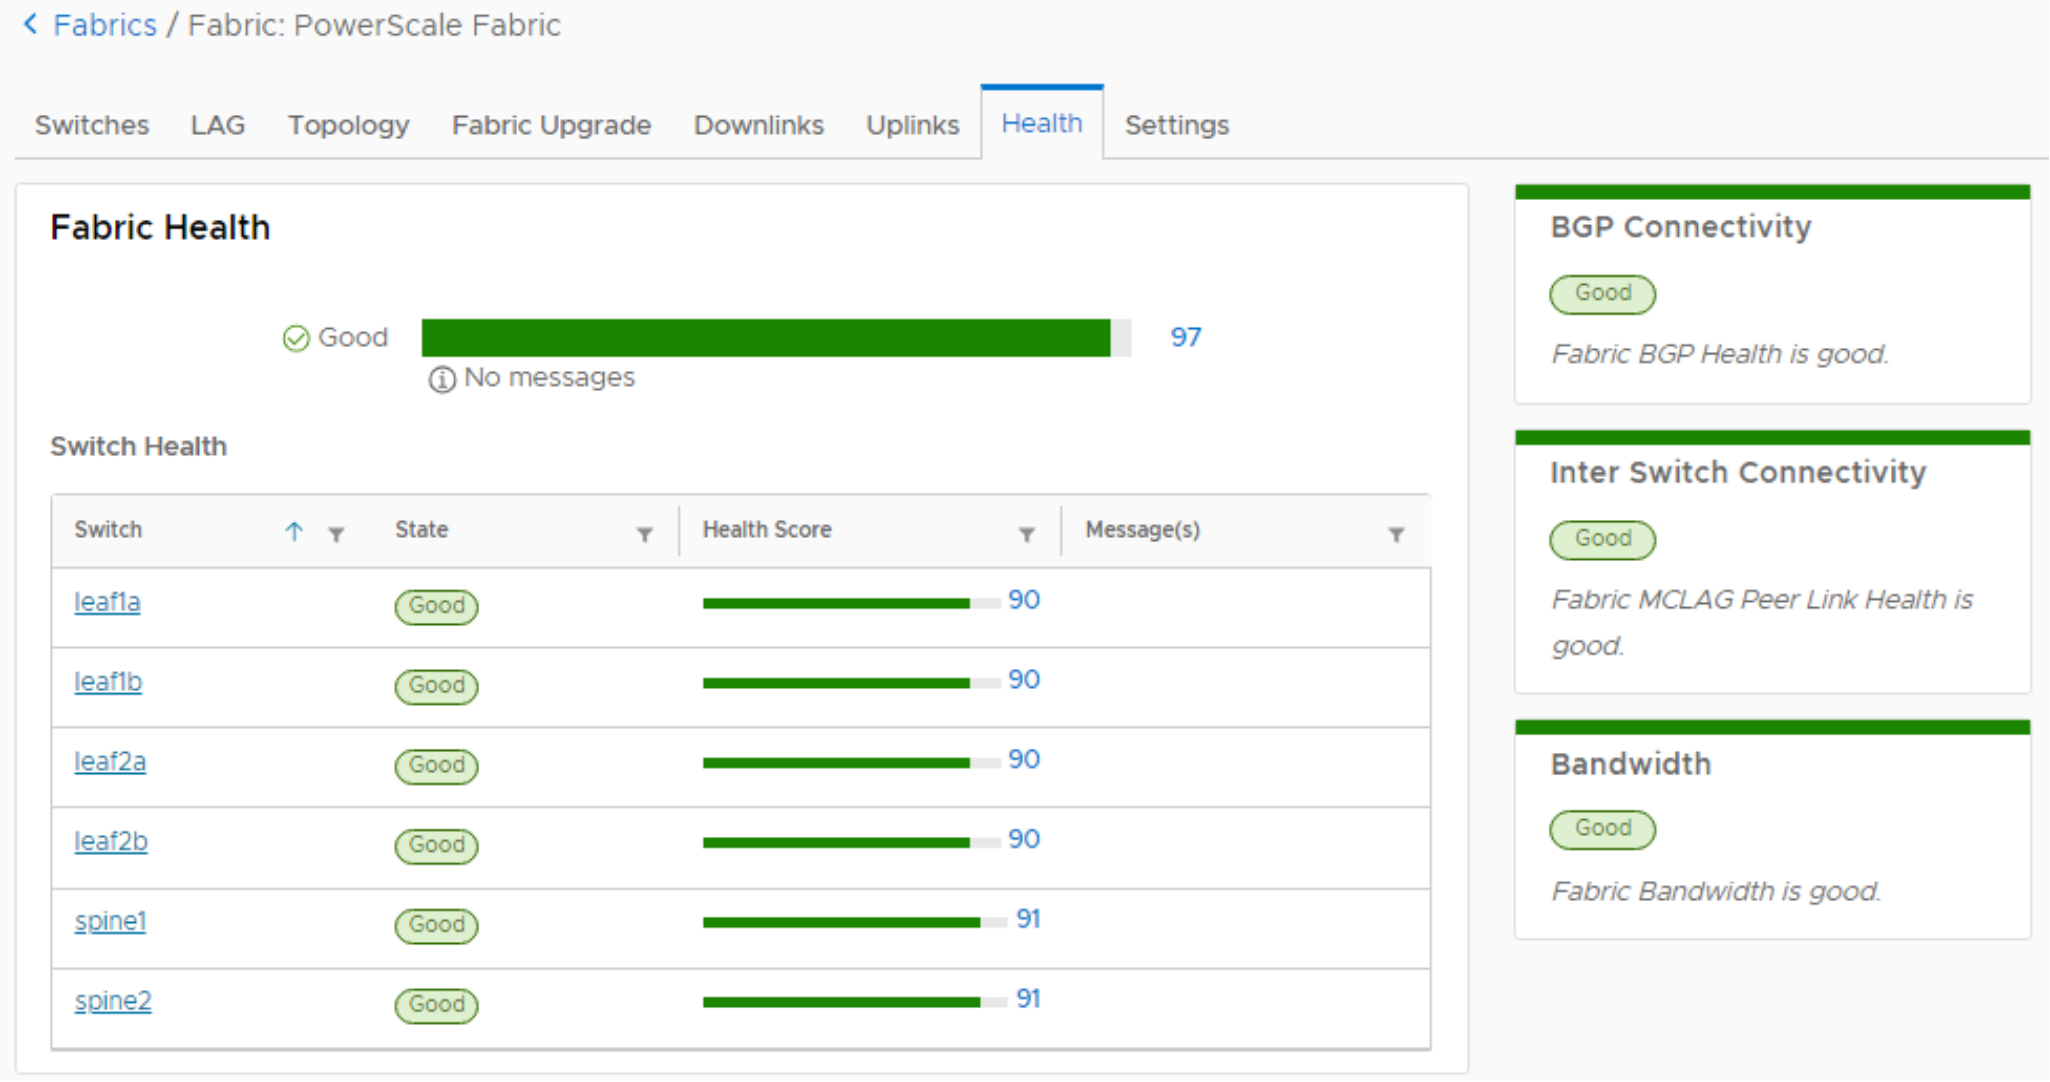The image size is (2050, 1082).
Task: Open the Health Score column filter
Action: [1027, 534]
